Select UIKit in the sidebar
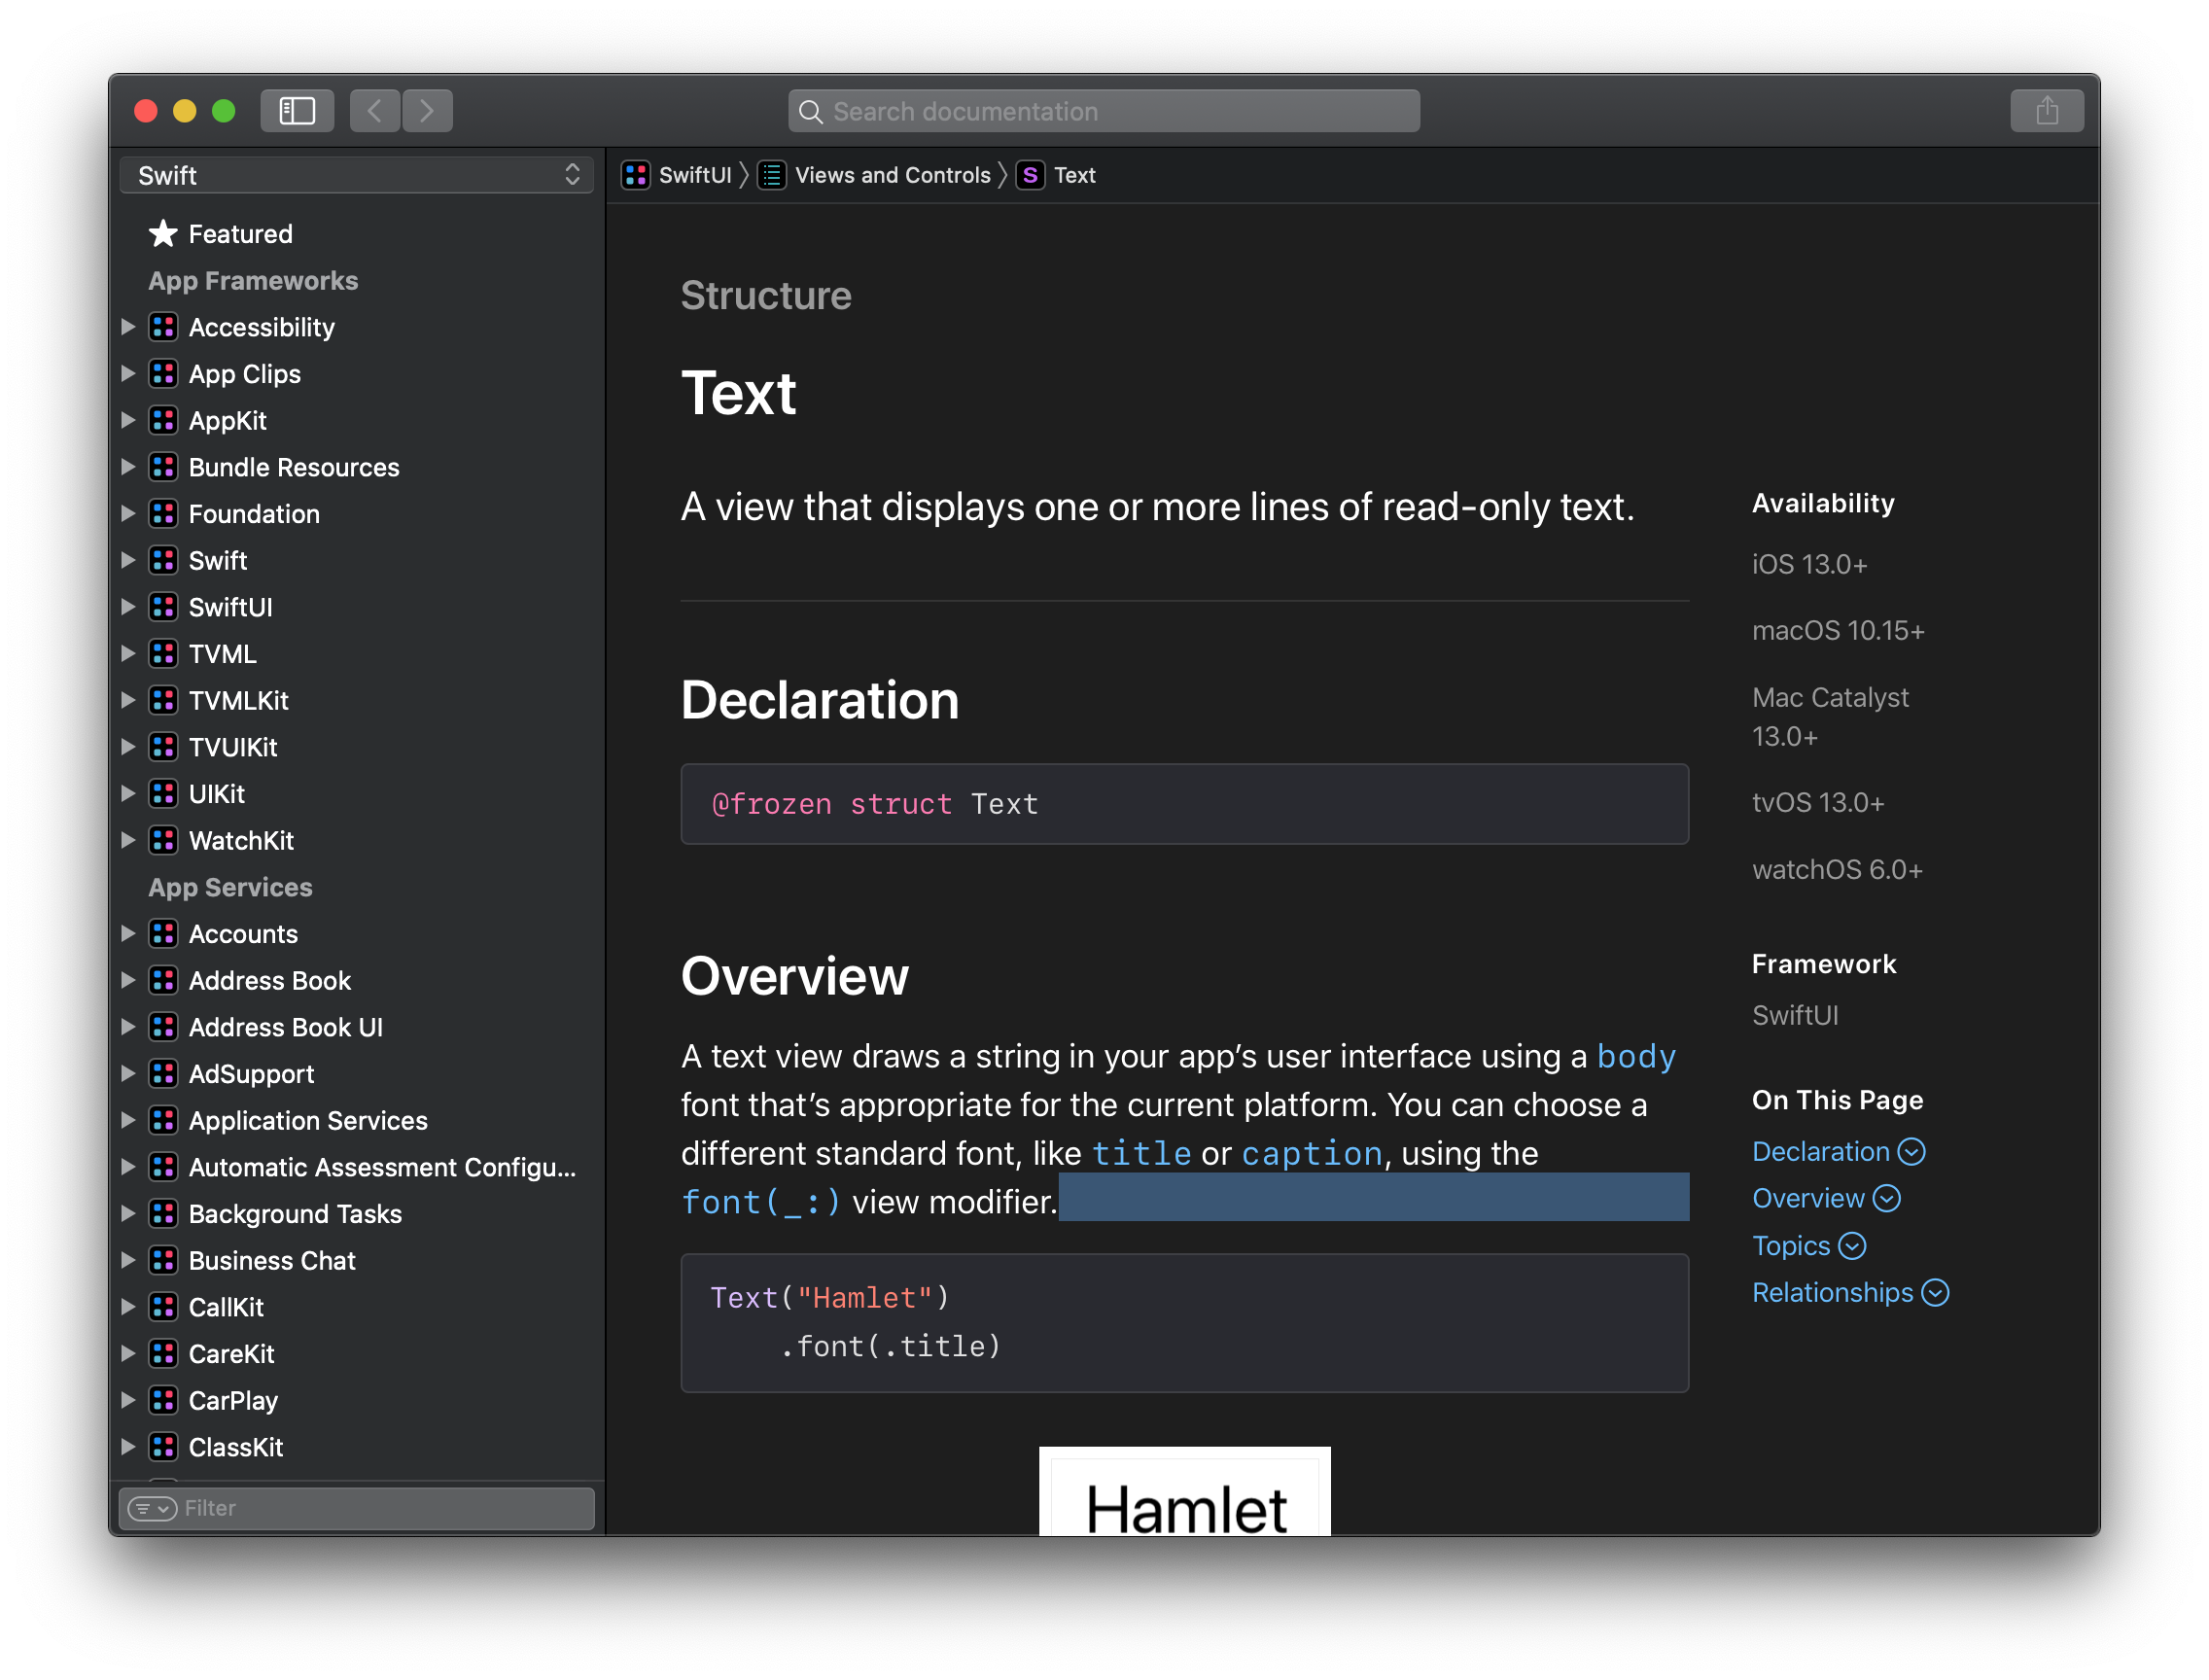The width and height of the screenshot is (2209, 1680). tap(217, 794)
